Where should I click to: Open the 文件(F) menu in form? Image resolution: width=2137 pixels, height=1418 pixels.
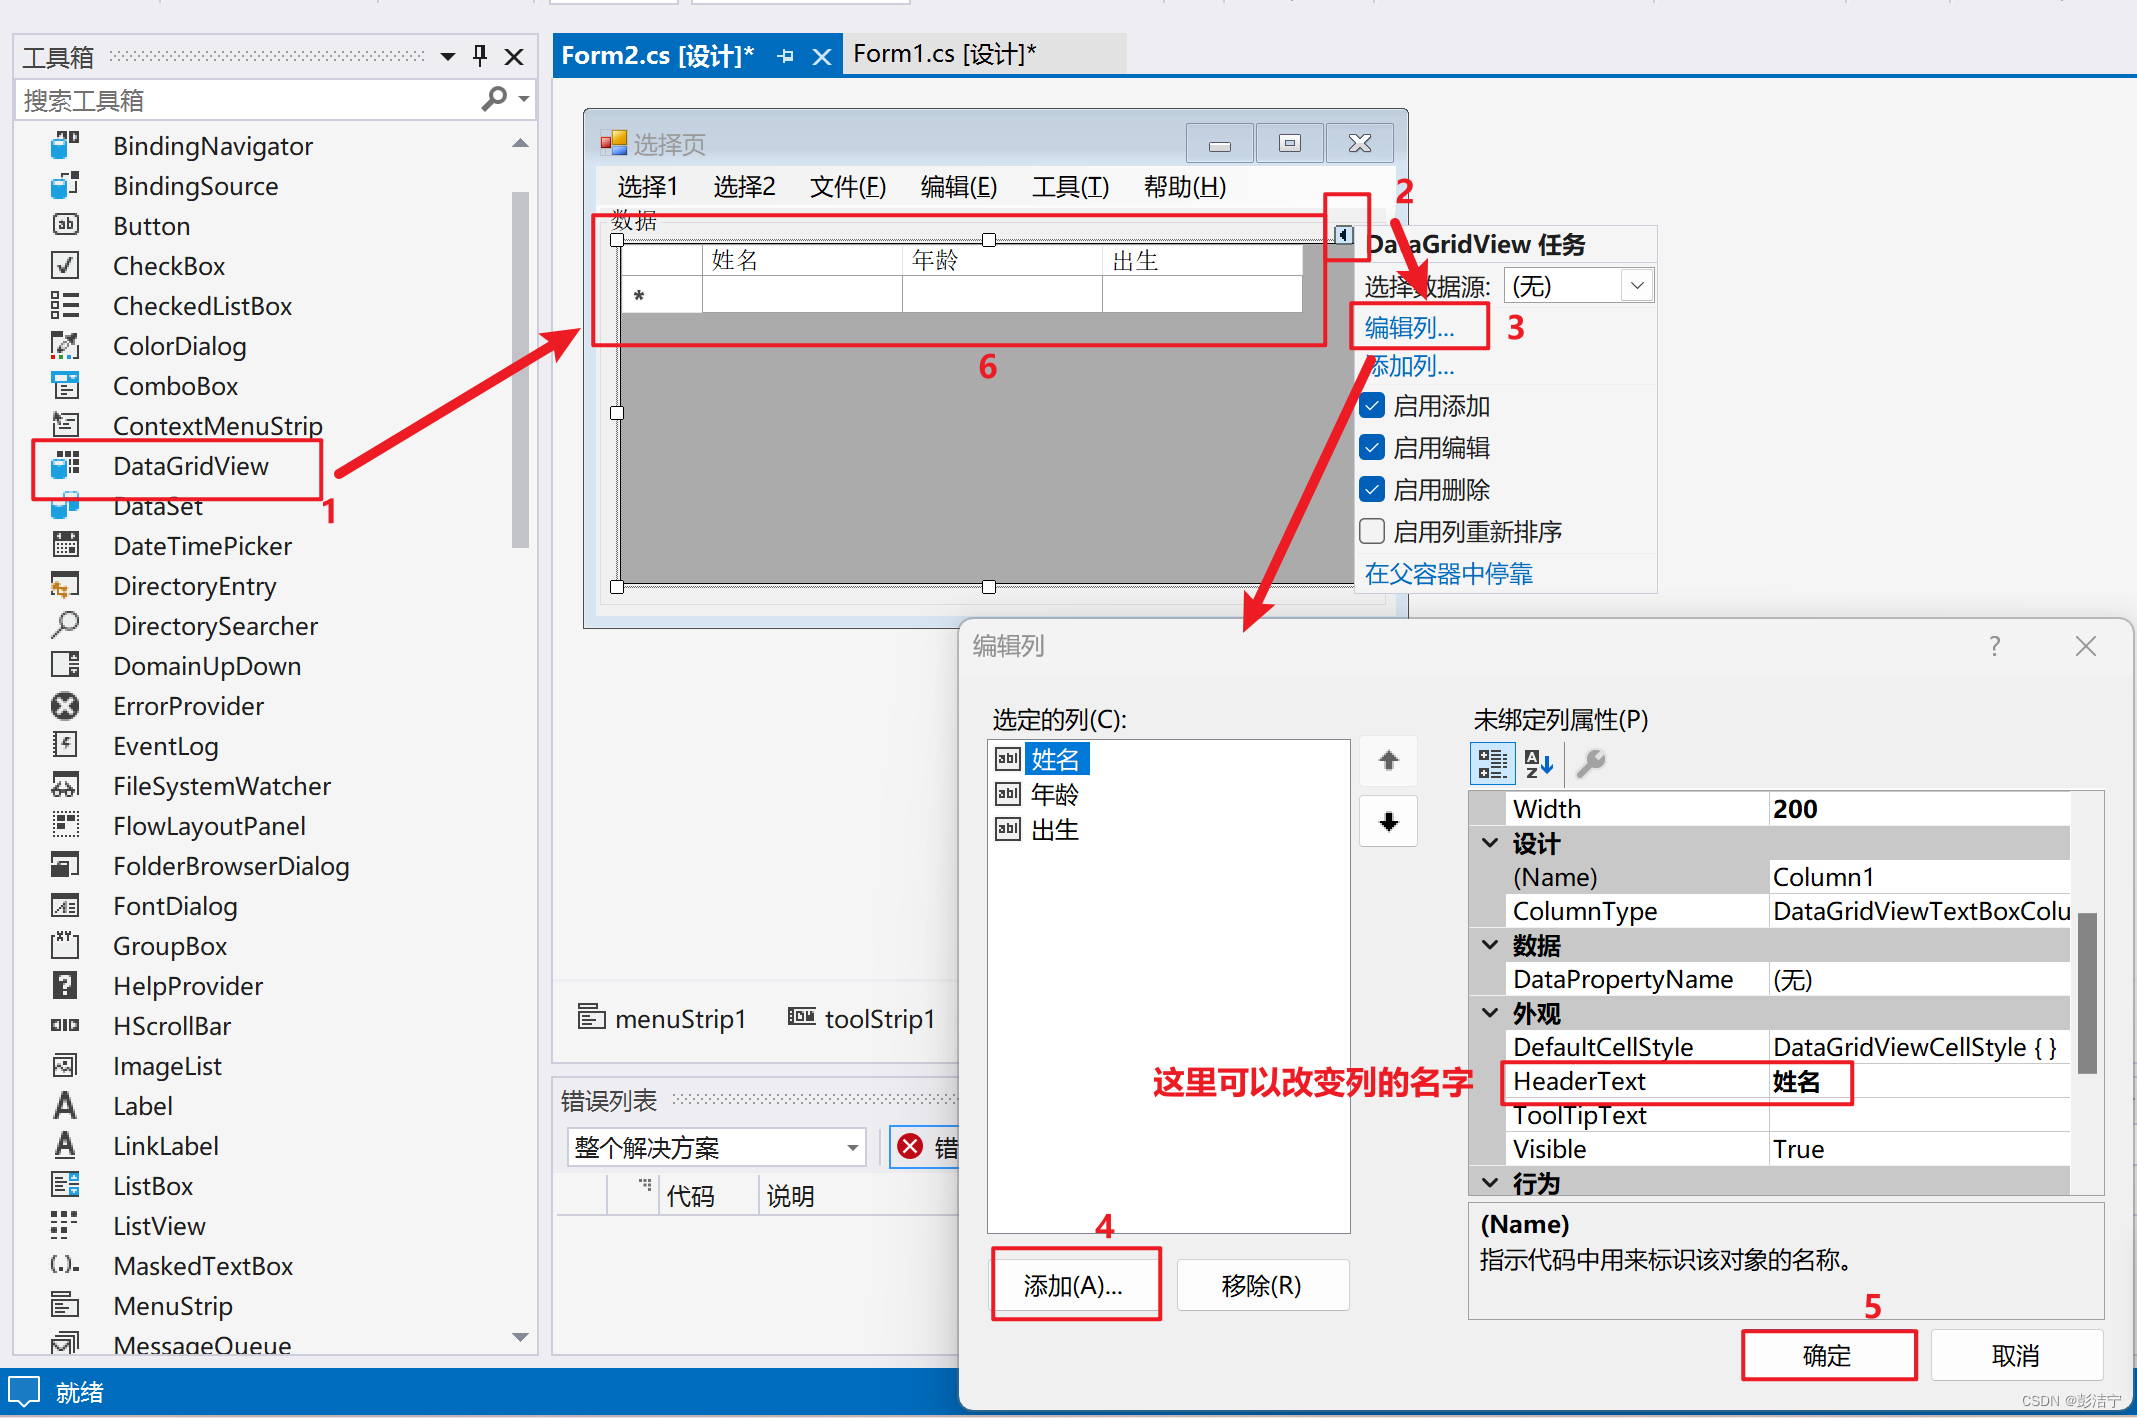click(x=848, y=187)
